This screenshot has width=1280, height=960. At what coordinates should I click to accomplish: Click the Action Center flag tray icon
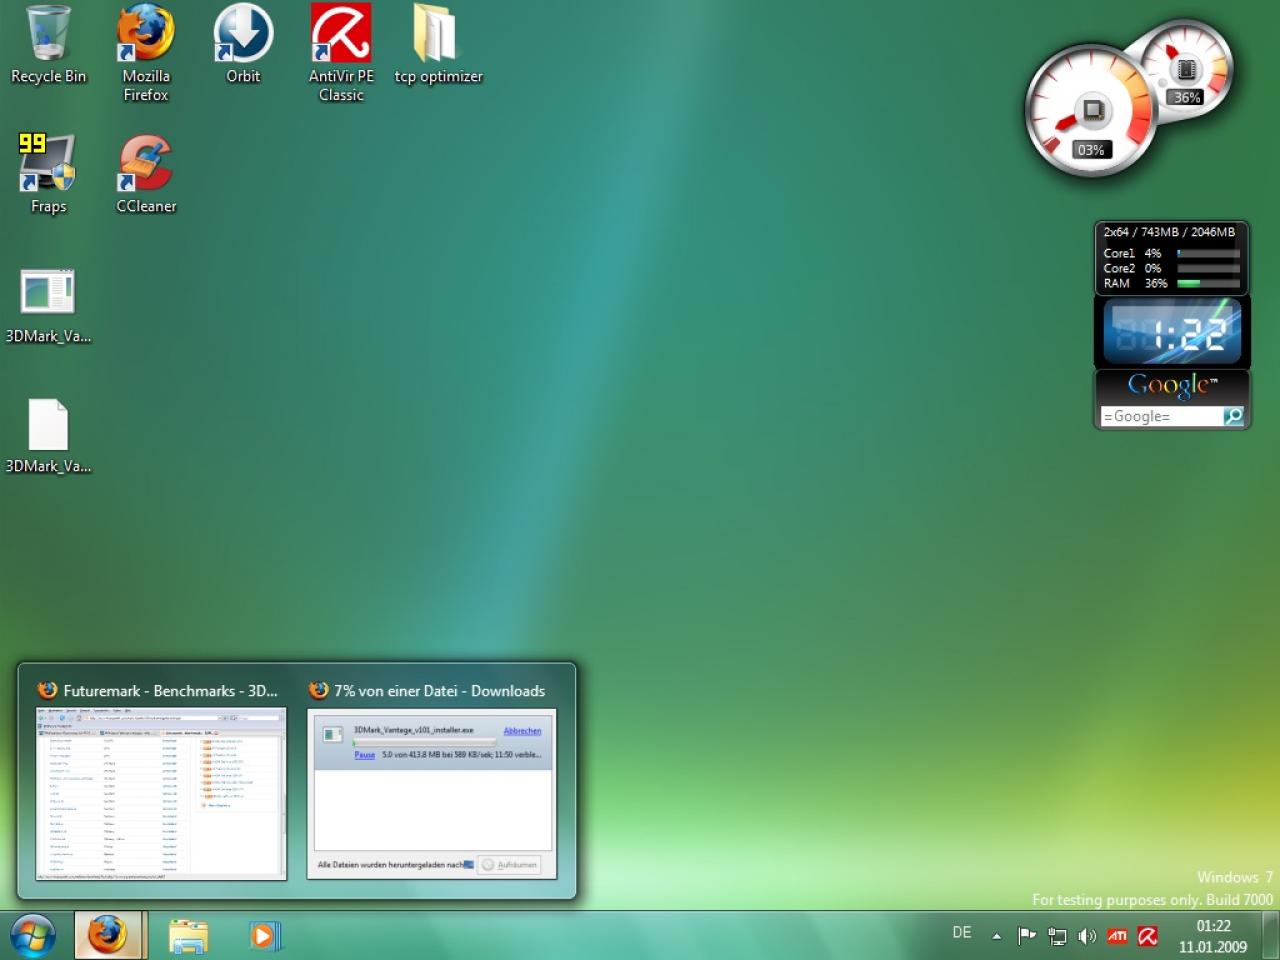click(1027, 936)
